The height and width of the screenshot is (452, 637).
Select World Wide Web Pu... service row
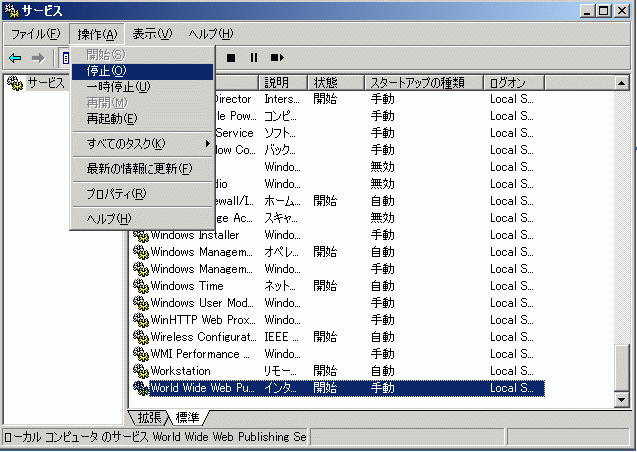[338, 388]
